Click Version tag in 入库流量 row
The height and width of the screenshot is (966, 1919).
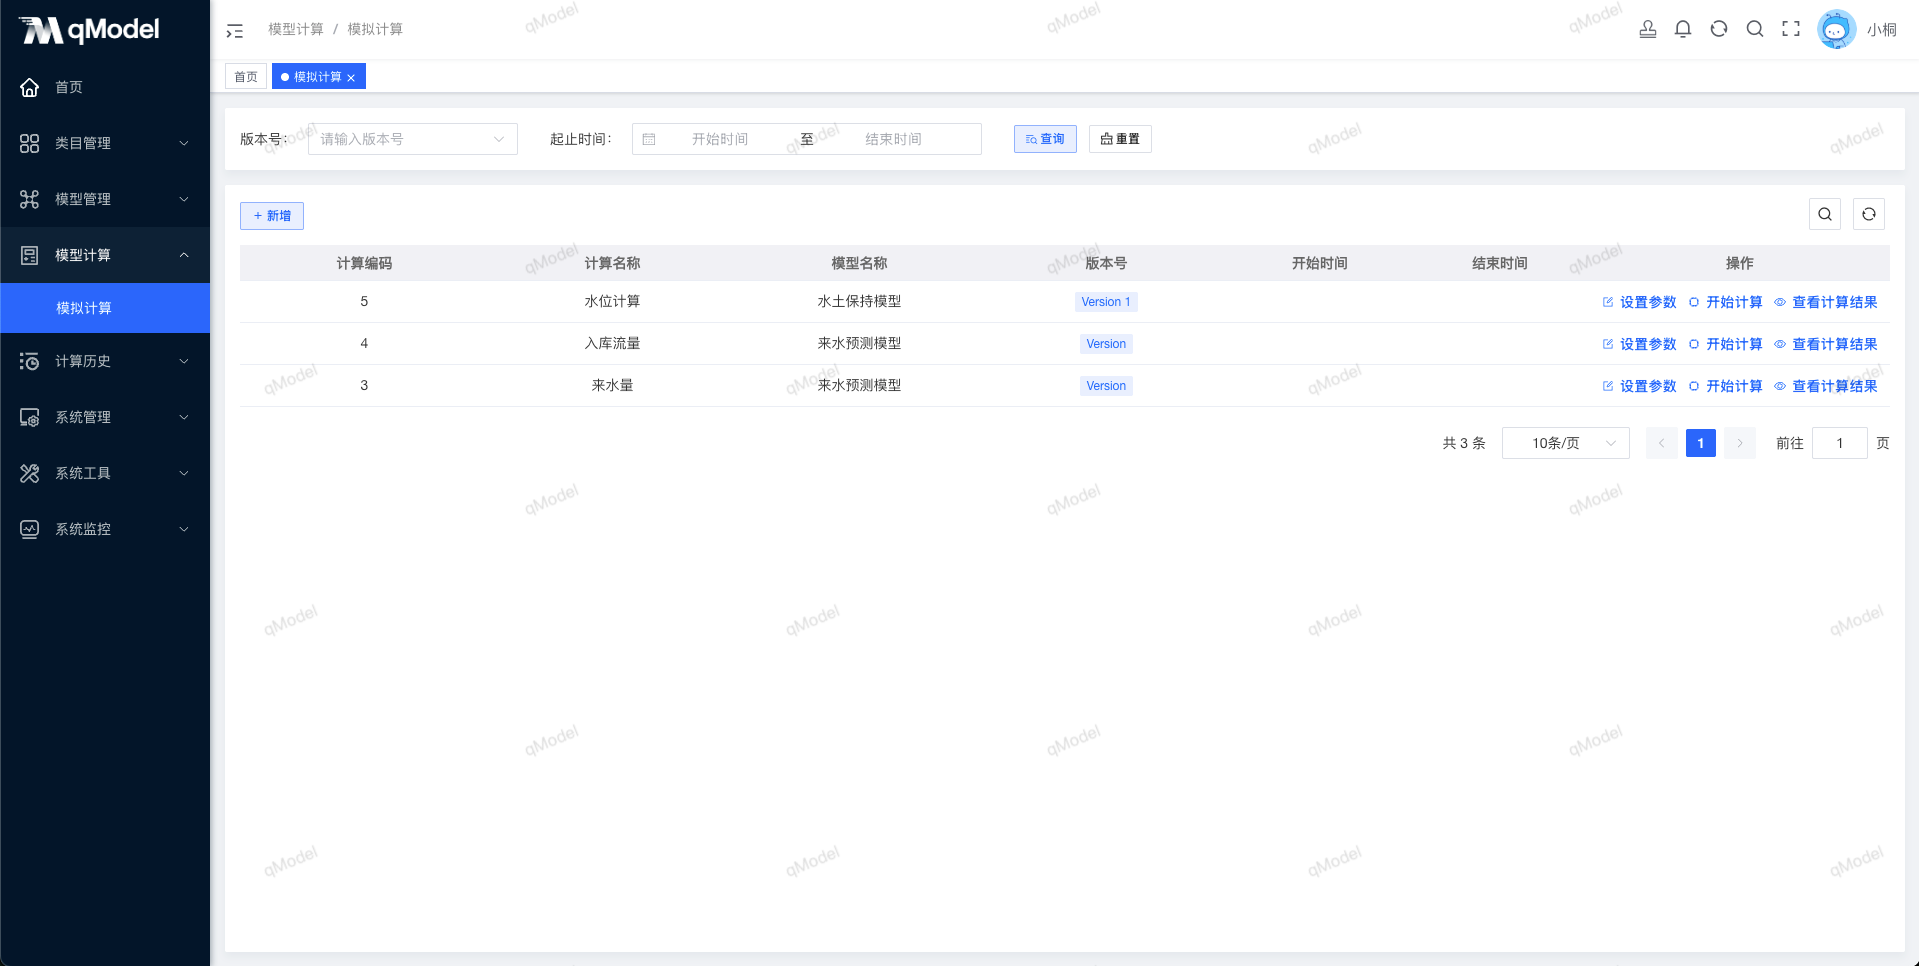click(x=1106, y=344)
